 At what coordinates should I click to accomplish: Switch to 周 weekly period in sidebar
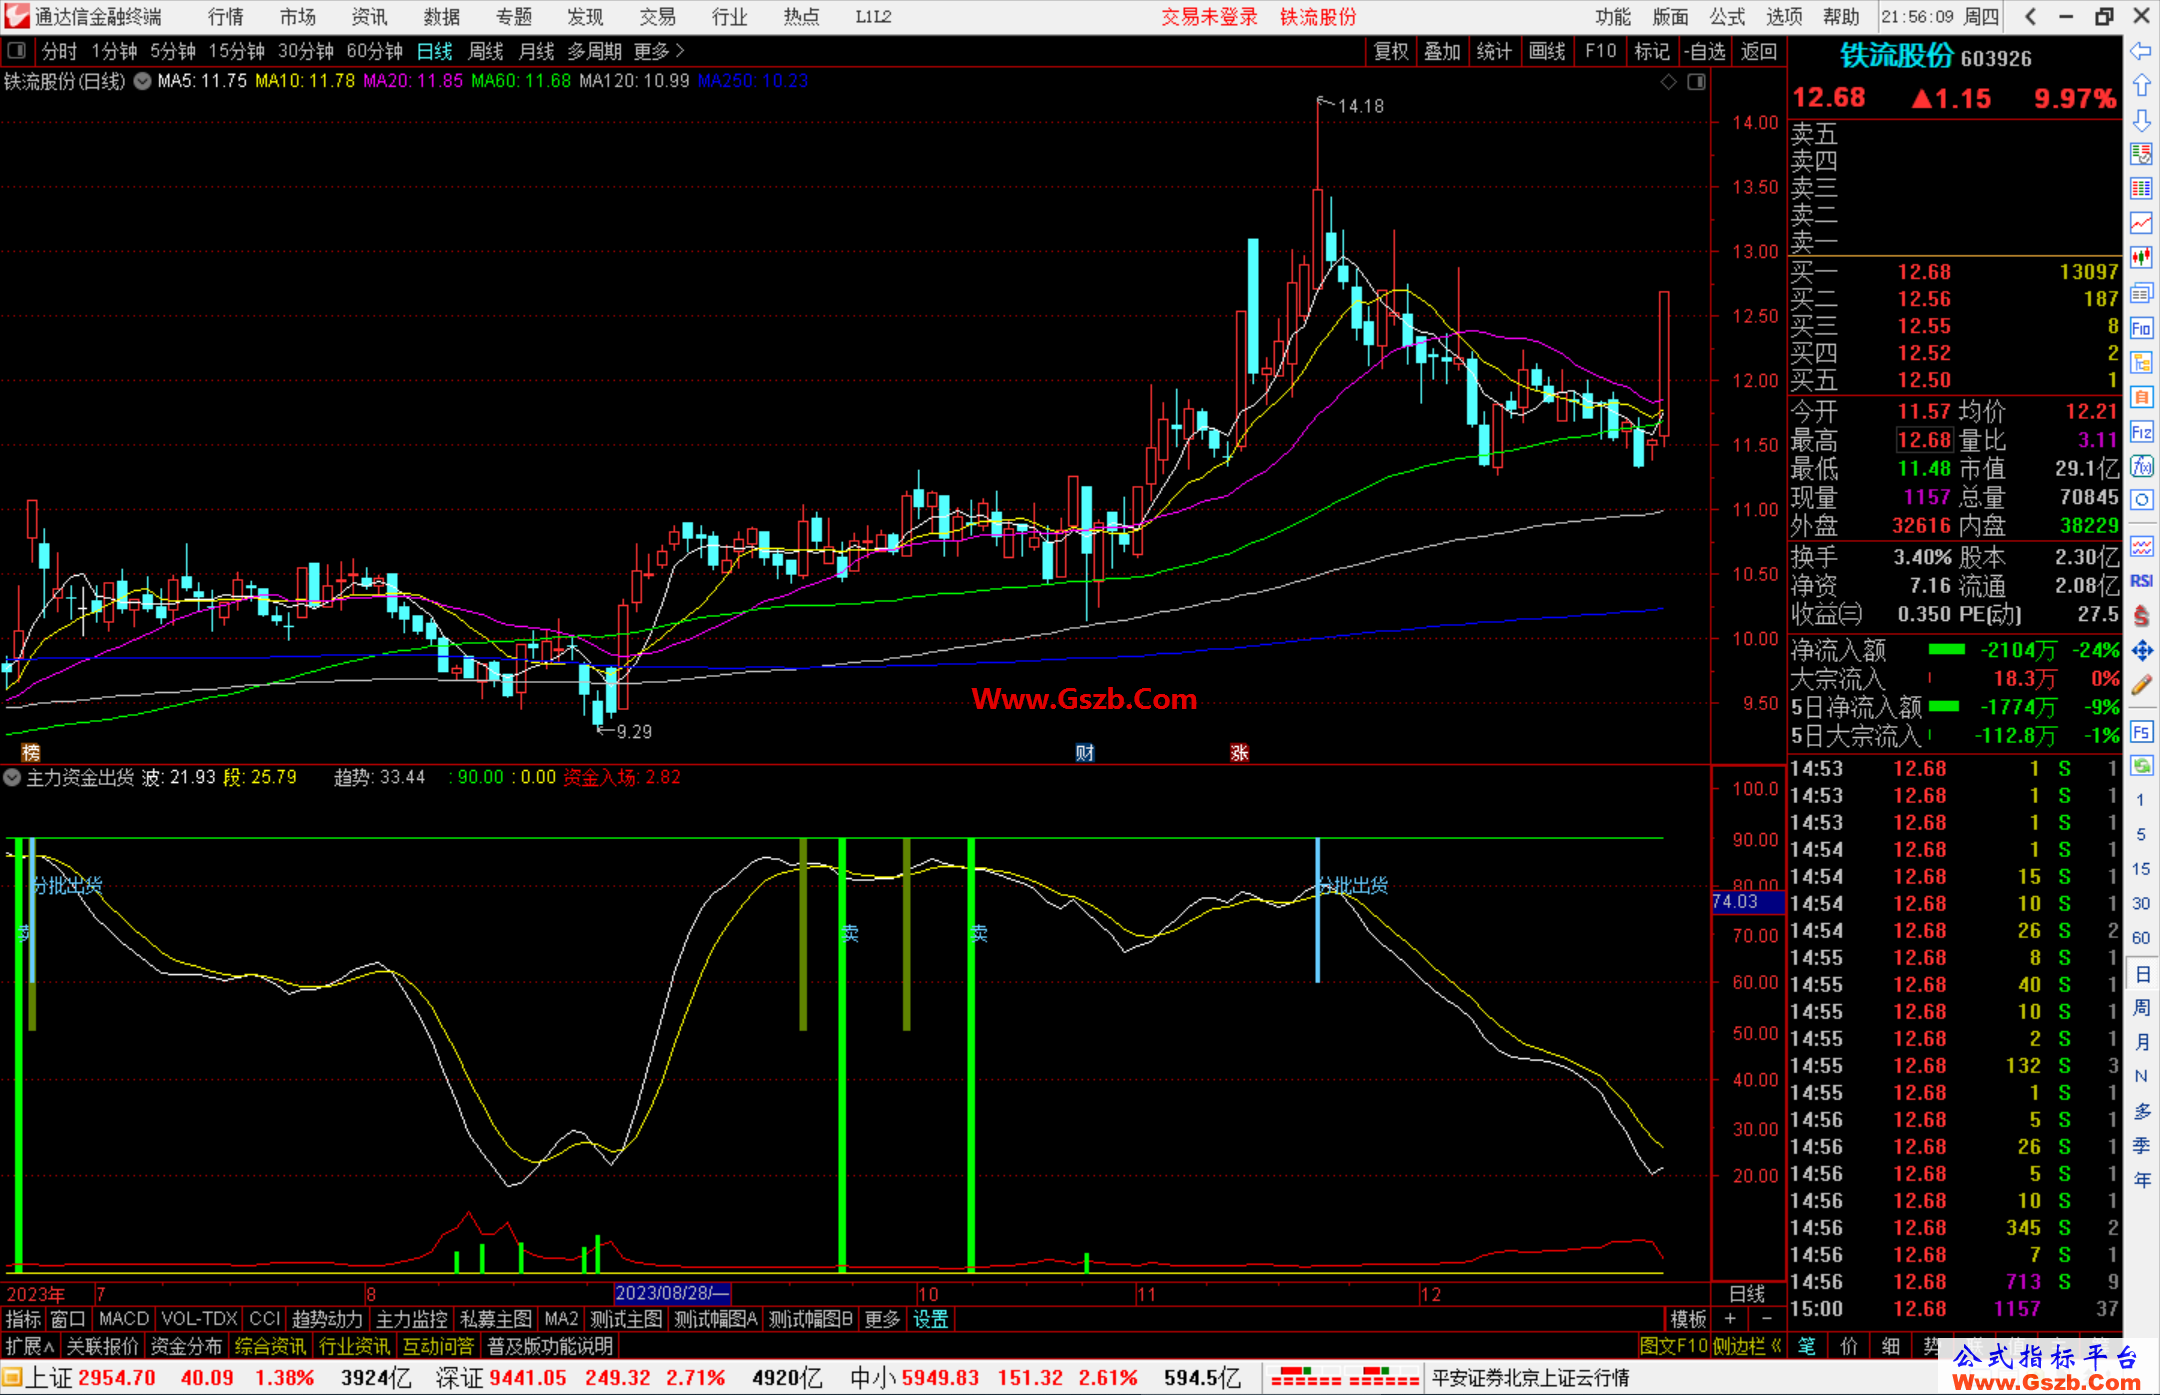[x=2142, y=1007]
